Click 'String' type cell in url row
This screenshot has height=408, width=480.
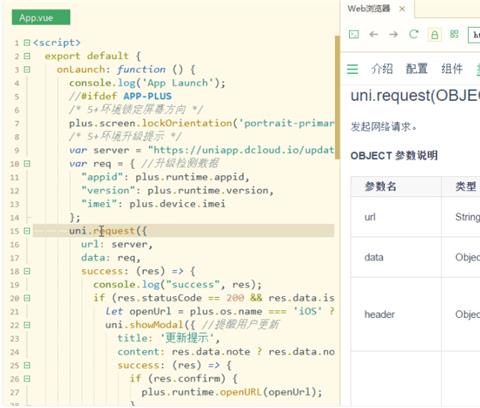pos(467,217)
